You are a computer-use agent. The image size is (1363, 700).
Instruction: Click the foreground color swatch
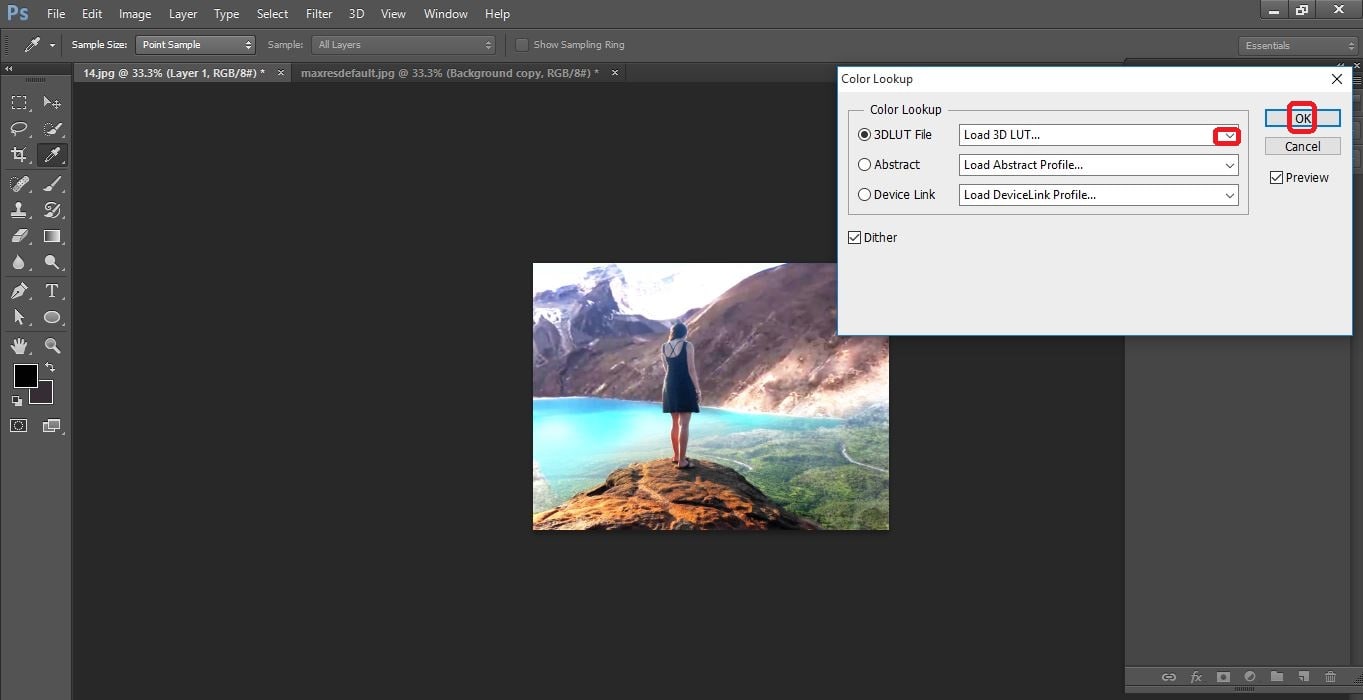coord(24,377)
